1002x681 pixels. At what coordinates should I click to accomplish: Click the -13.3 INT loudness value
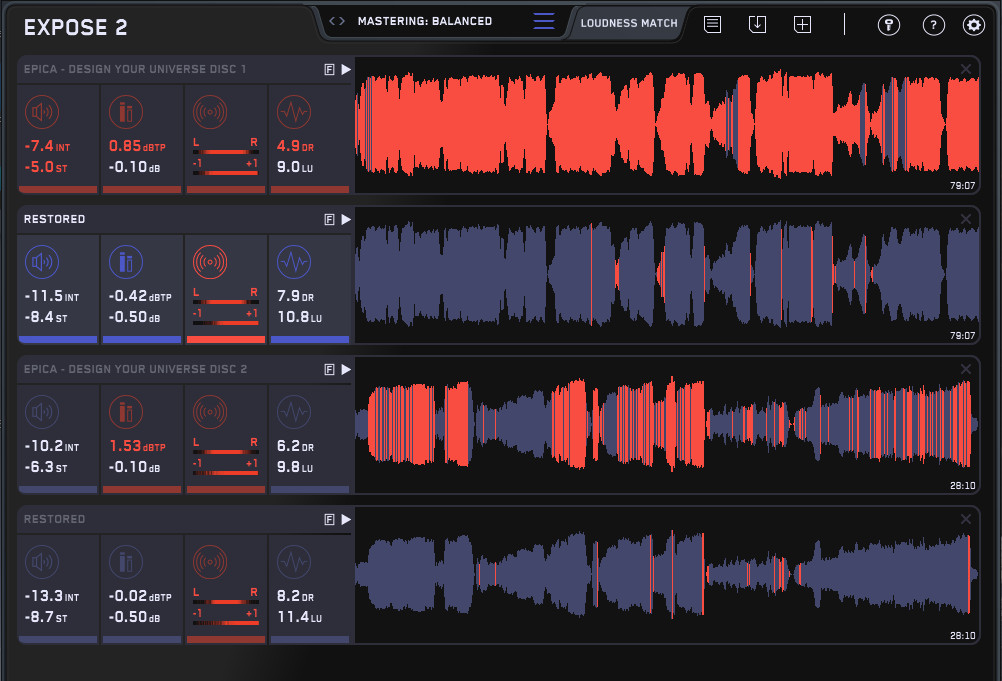click(x=52, y=597)
